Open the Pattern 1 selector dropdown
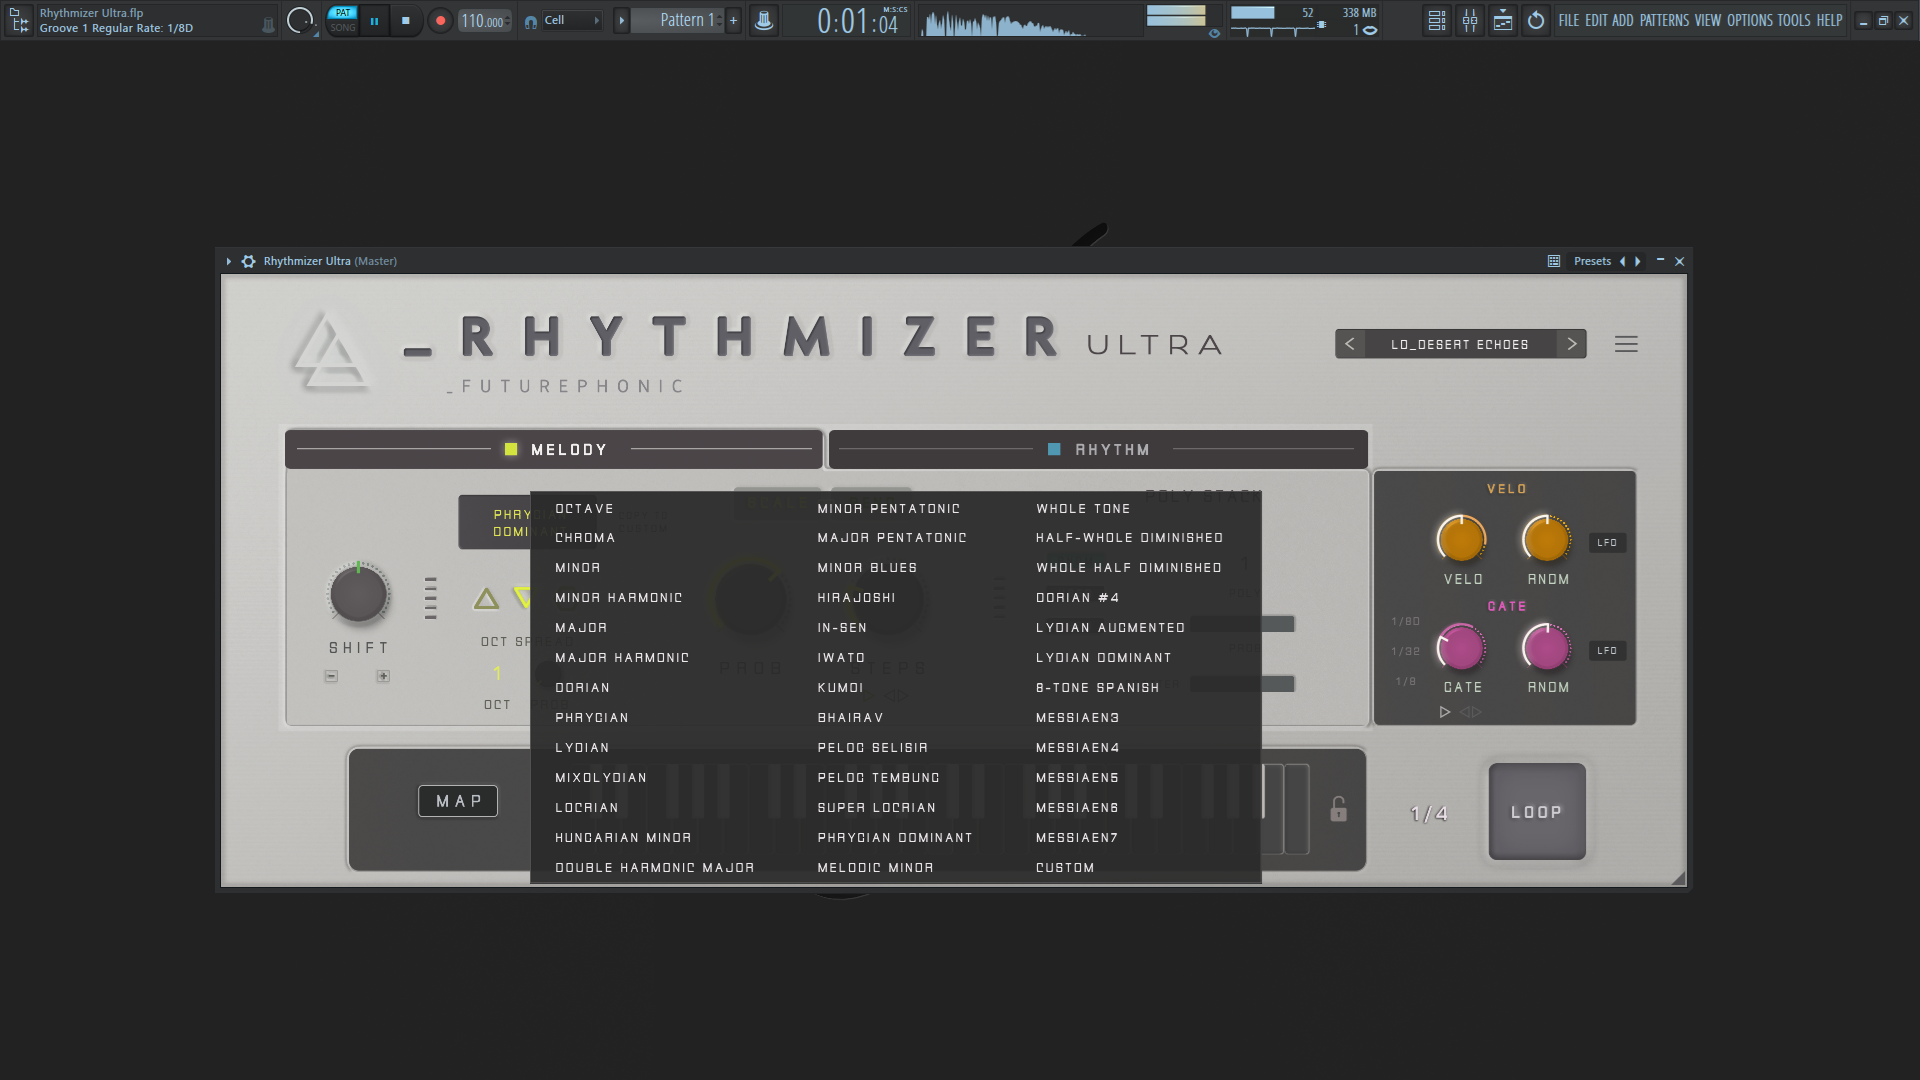This screenshot has width=1920, height=1080. (686, 20)
